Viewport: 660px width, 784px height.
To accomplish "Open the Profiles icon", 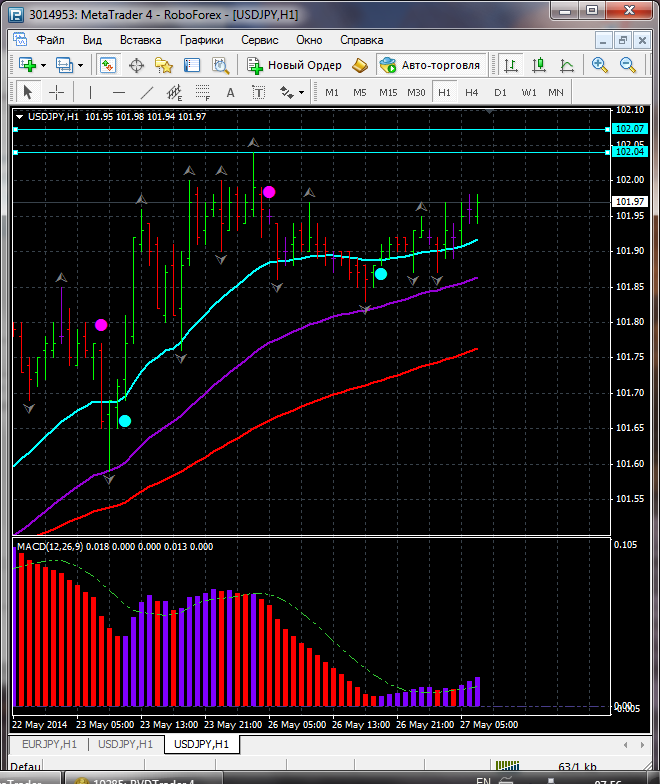I will coord(64,65).
